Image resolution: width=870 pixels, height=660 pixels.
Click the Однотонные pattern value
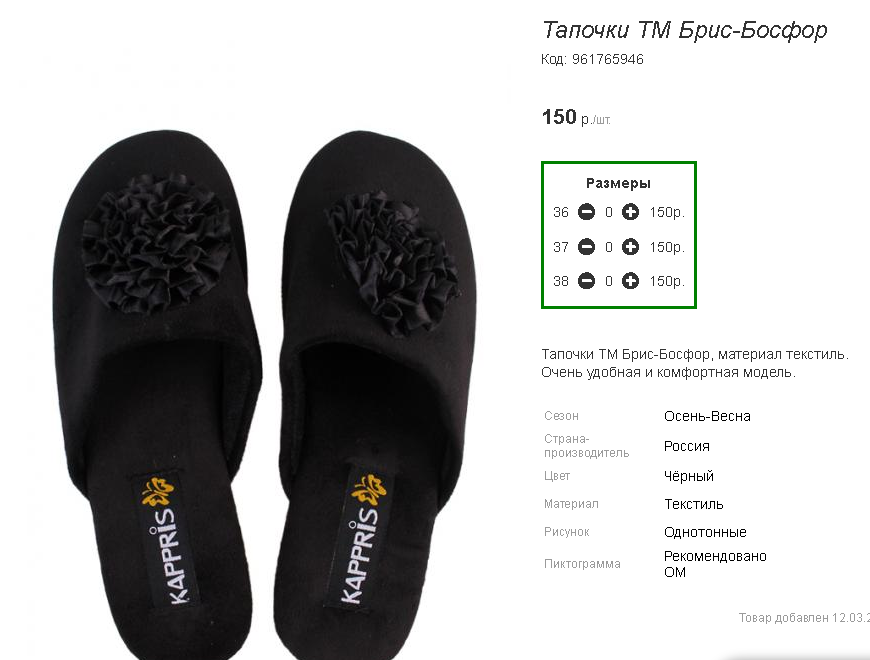[705, 532]
